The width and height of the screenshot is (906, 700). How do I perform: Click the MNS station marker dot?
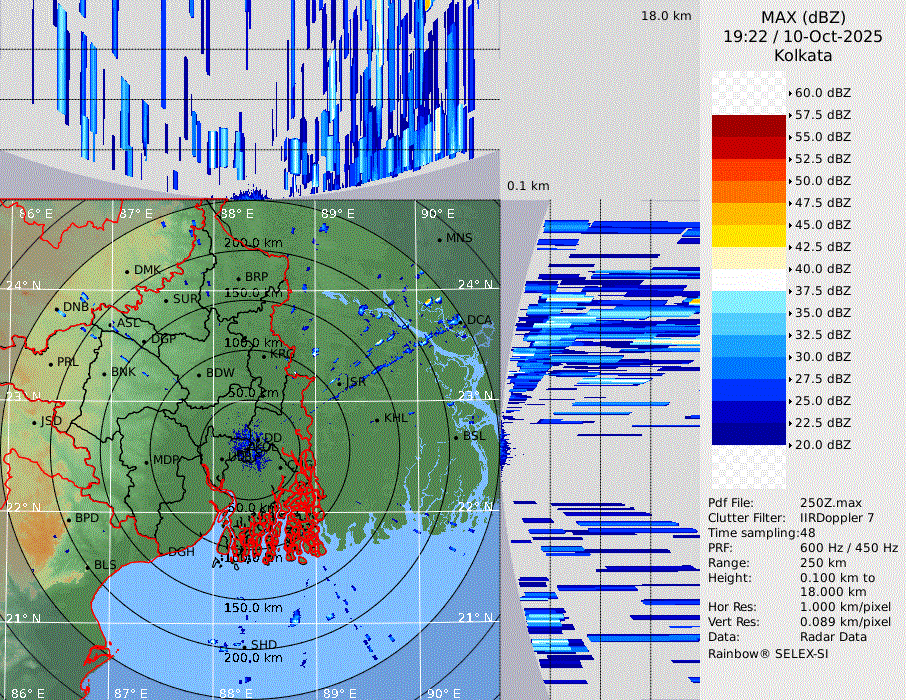(440, 239)
